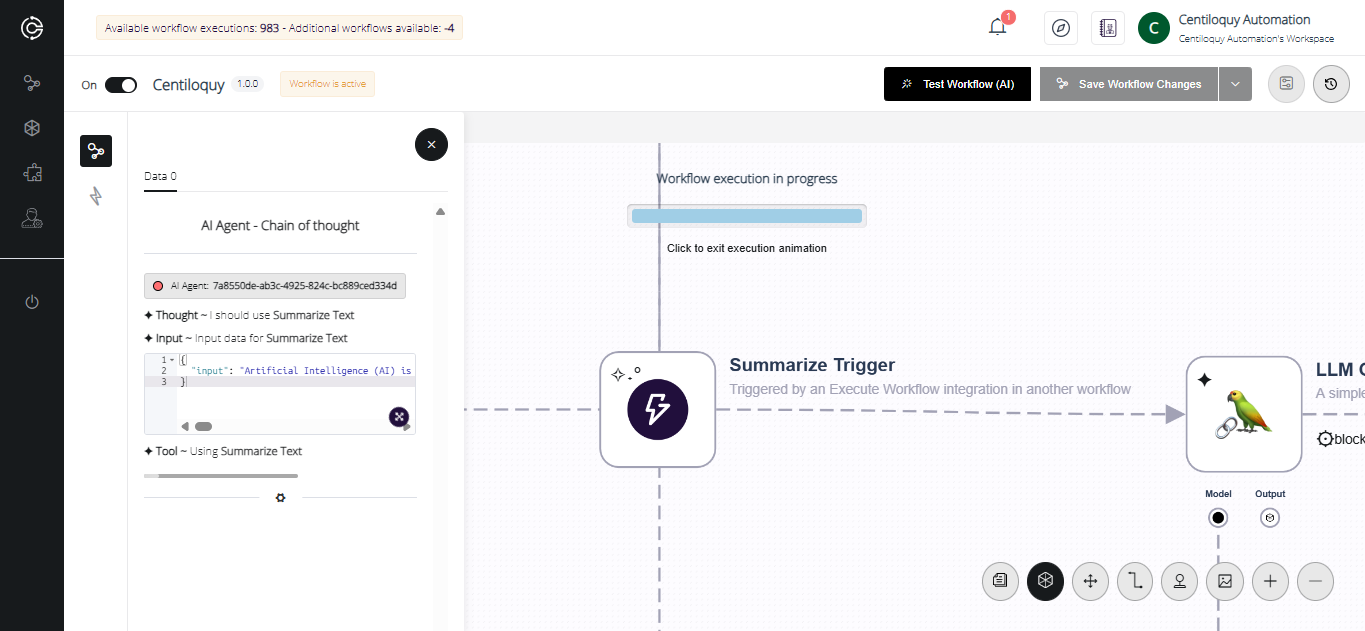Open the puzzle-piece integrations icon in the sidebar

[x=32, y=173]
